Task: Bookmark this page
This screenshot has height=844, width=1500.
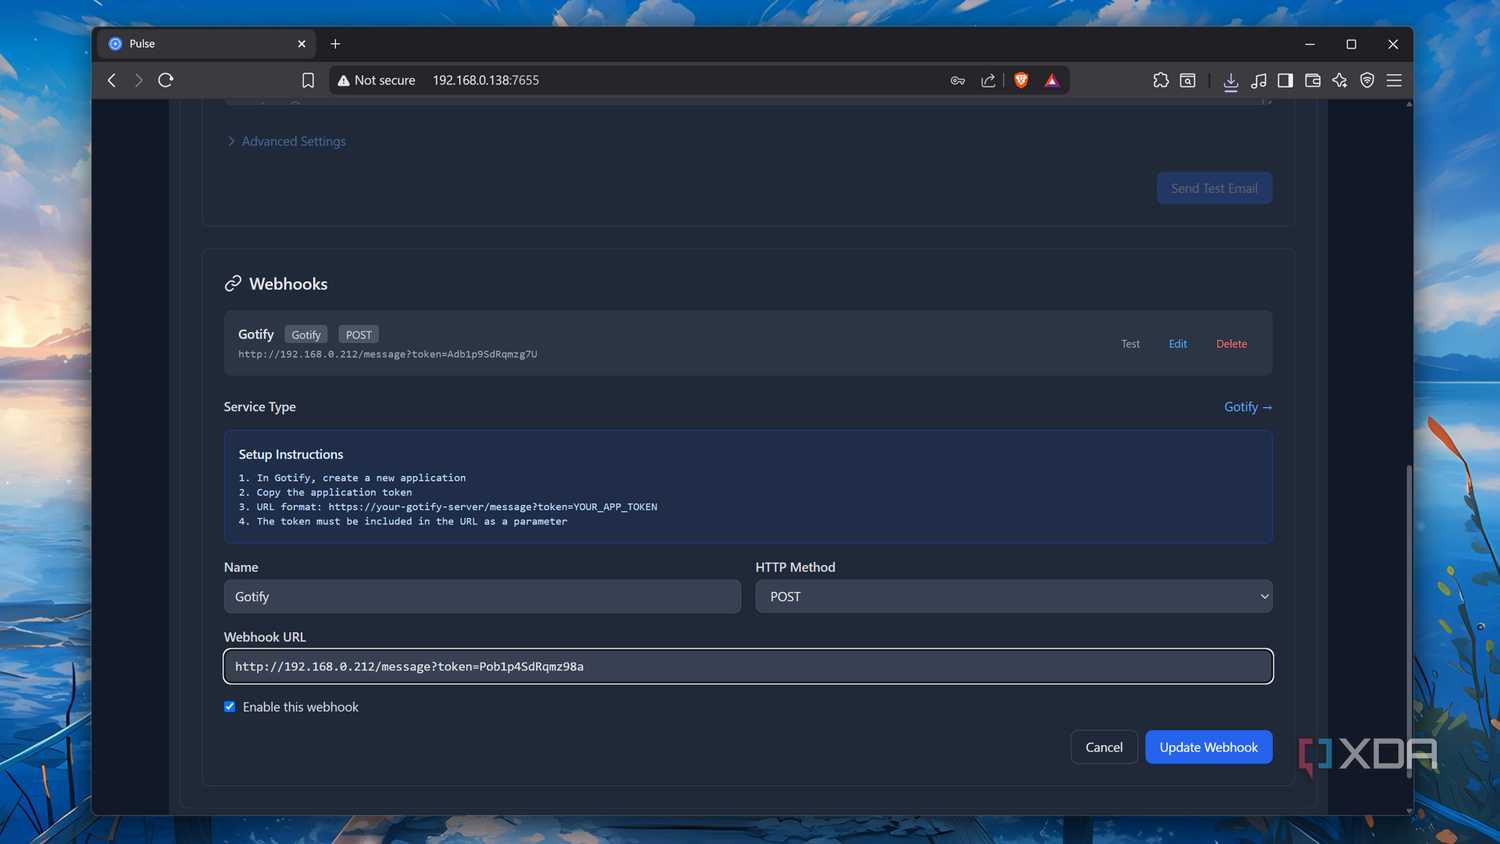Action: (x=308, y=80)
